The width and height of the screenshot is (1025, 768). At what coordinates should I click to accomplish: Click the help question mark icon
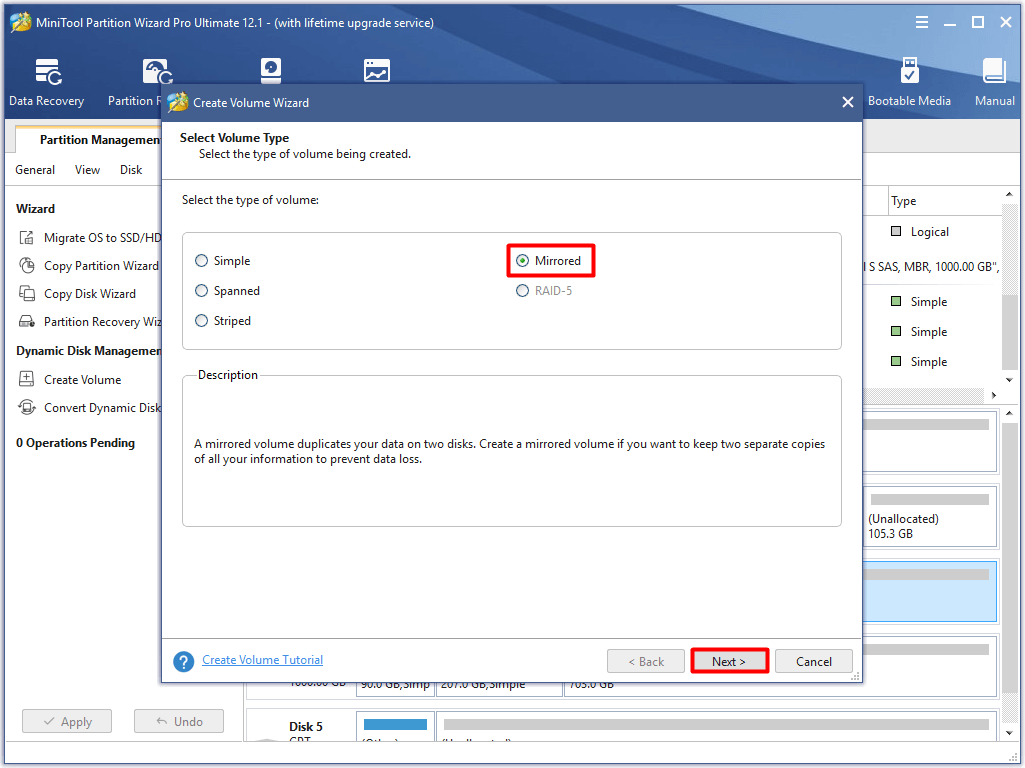click(x=184, y=661)
